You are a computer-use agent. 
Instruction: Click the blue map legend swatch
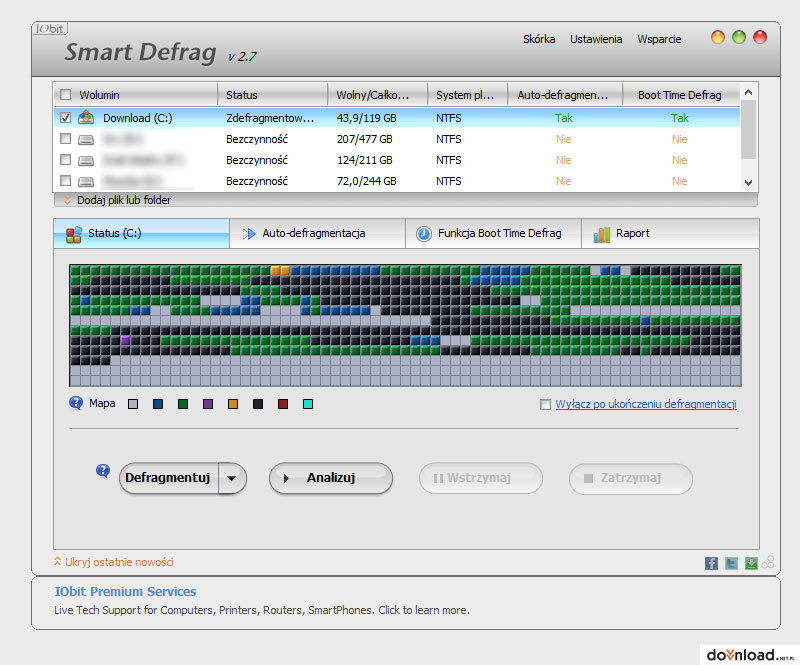[x=158, y=404]
